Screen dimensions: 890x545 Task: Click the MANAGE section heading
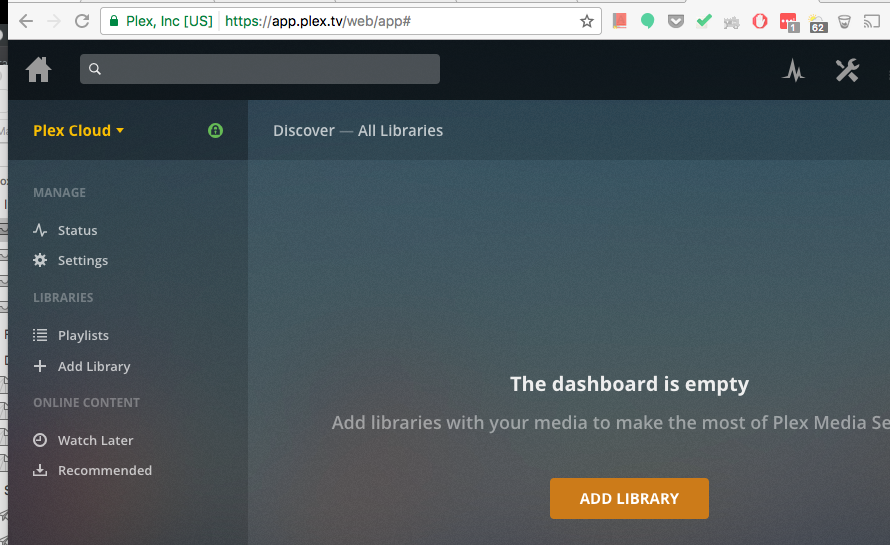(60, 192)
